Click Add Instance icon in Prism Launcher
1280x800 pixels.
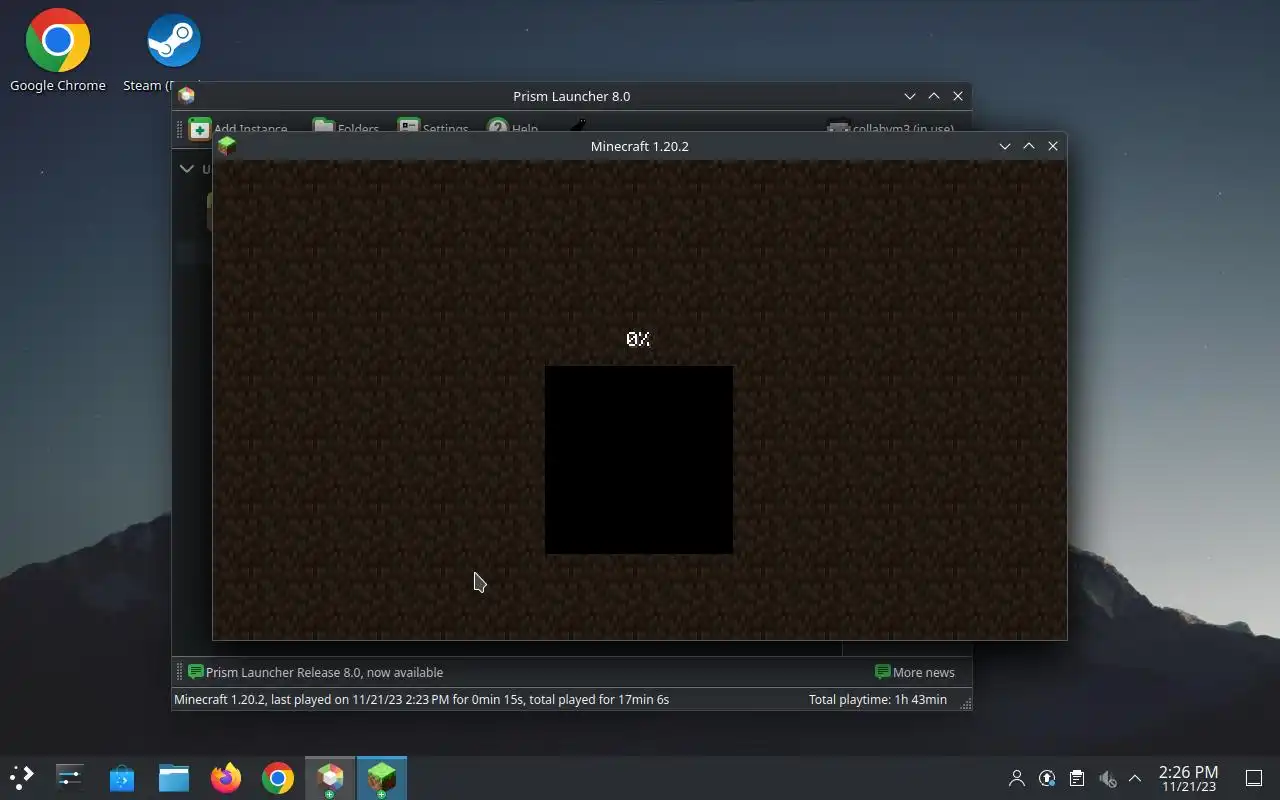(x=200, y=128)
